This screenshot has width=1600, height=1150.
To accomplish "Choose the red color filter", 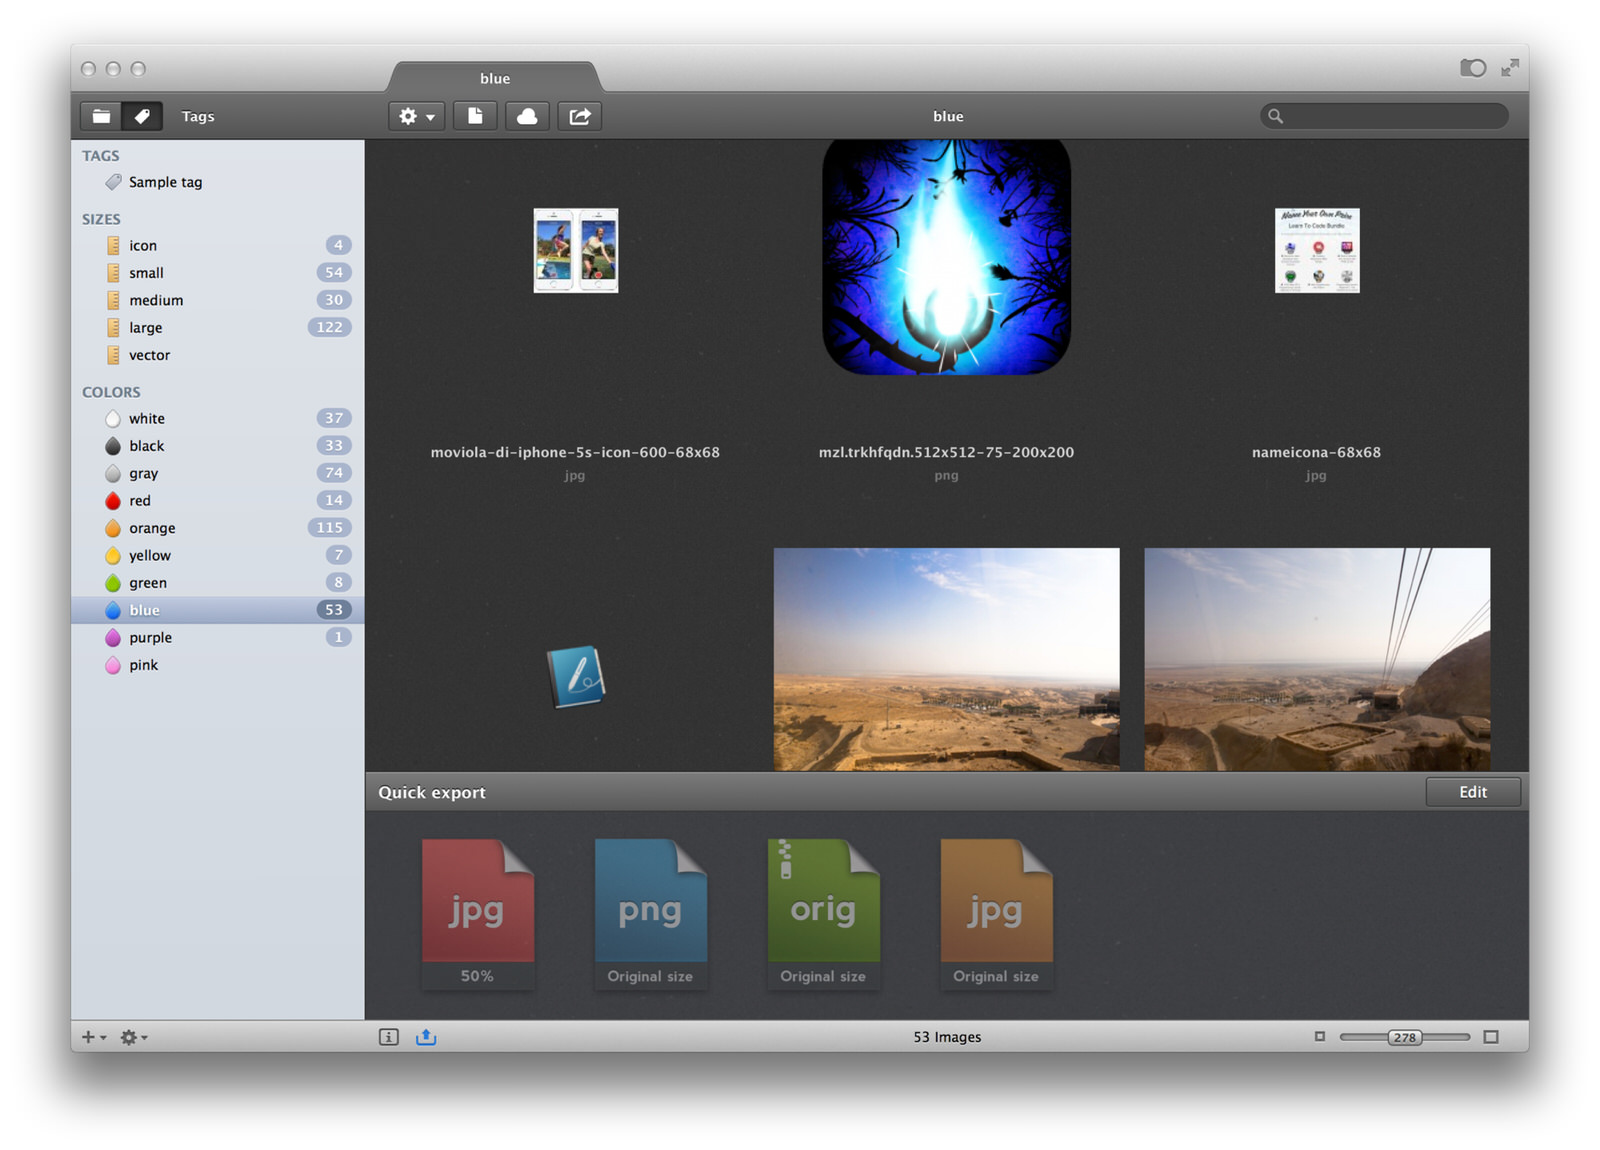I will 217,500.
